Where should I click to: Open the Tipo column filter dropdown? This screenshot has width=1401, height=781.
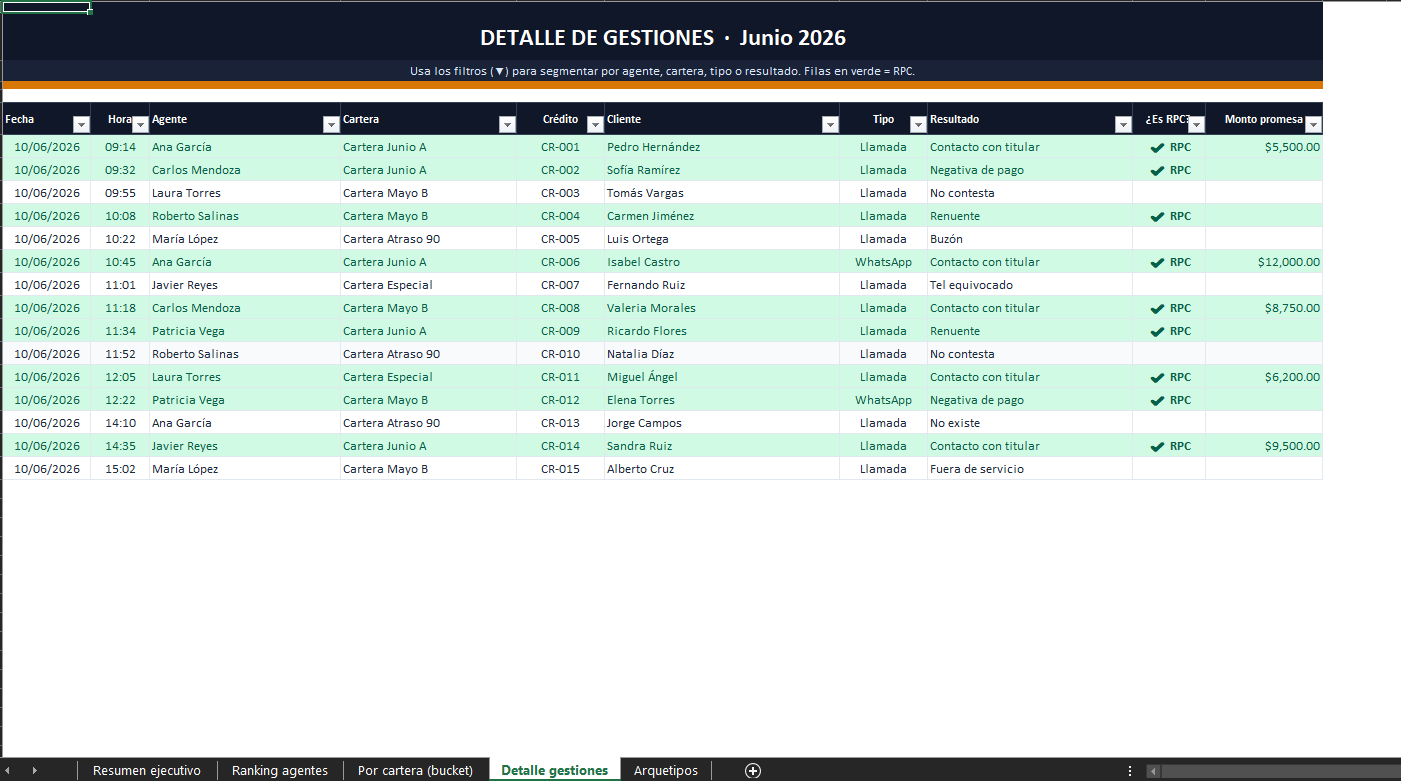tap(918, 125)
